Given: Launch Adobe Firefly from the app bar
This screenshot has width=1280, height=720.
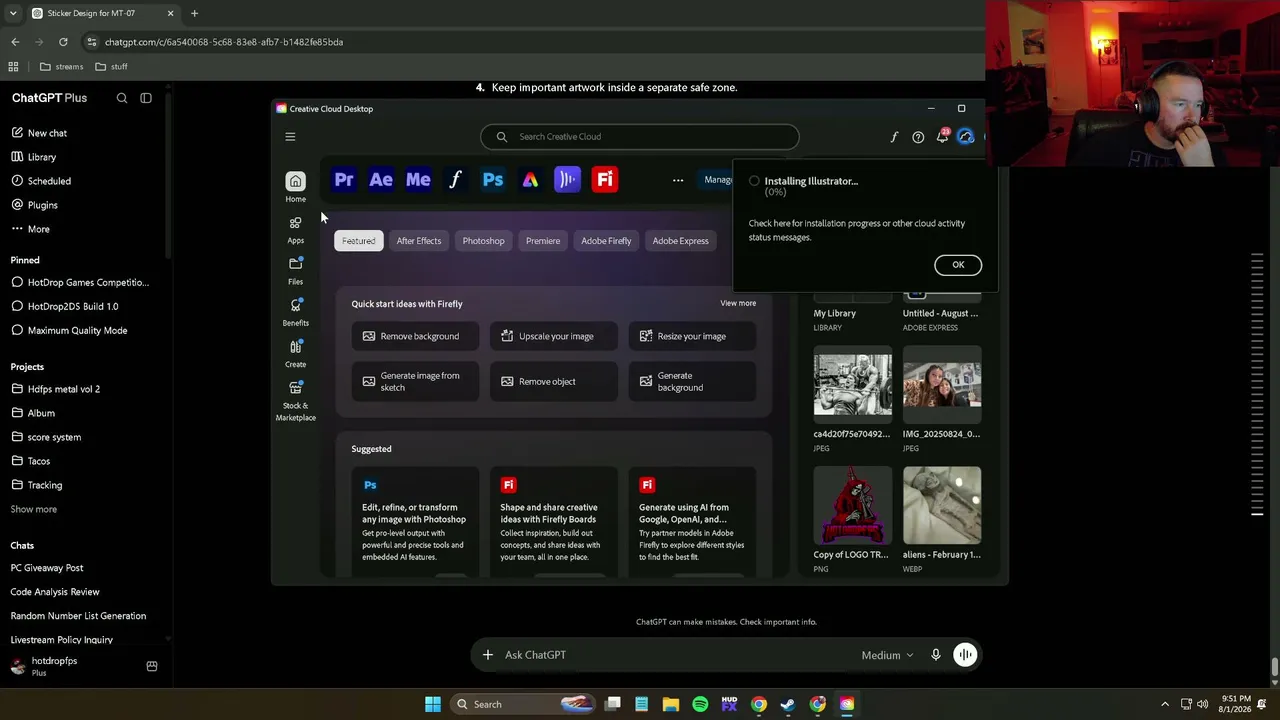Looking at the screenshot, I should tap(604, 180).
